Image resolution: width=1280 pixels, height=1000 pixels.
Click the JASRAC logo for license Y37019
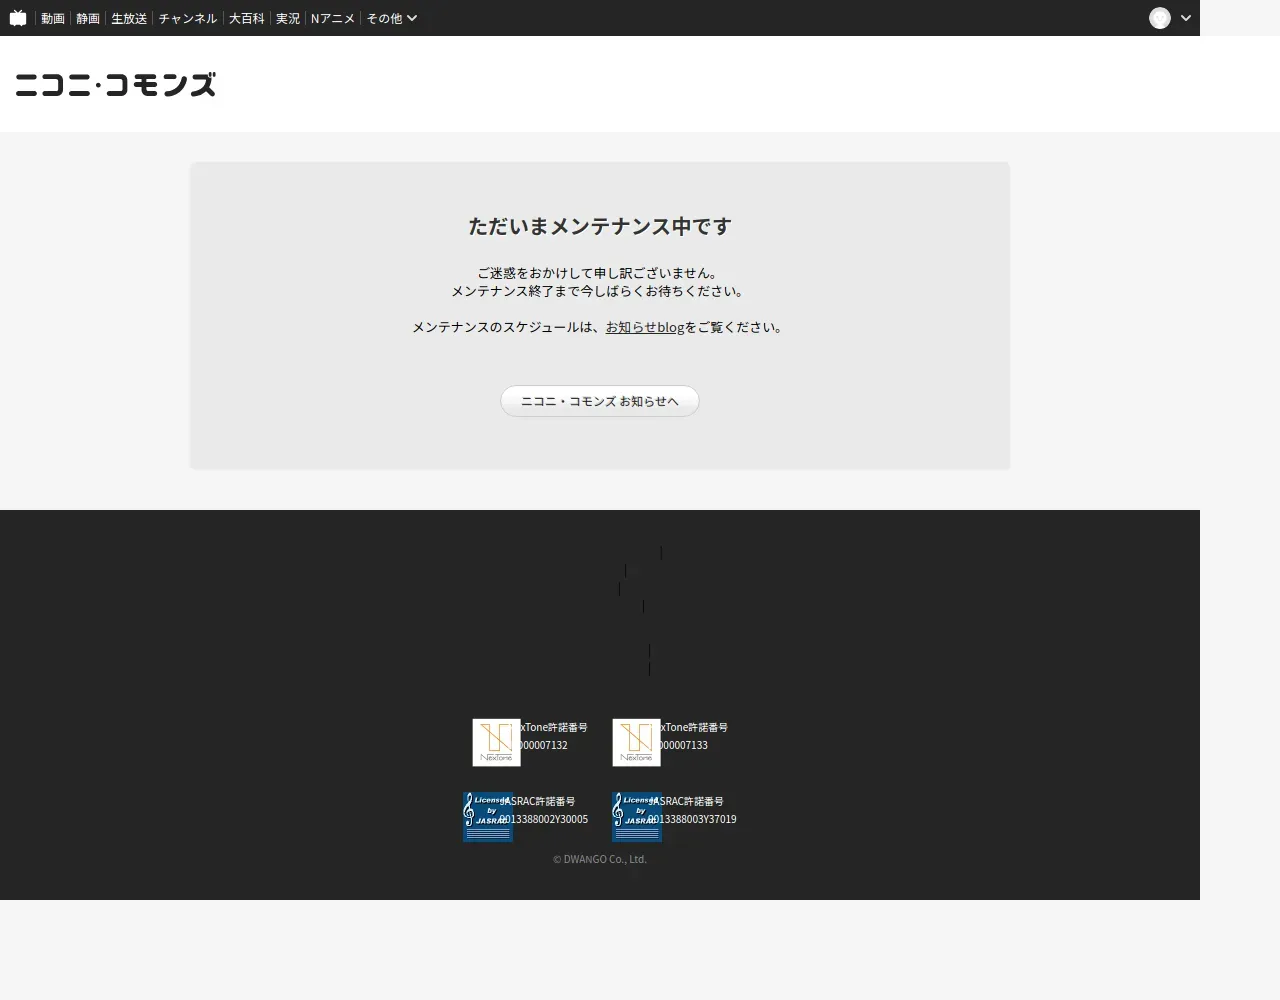click(637, 817)
